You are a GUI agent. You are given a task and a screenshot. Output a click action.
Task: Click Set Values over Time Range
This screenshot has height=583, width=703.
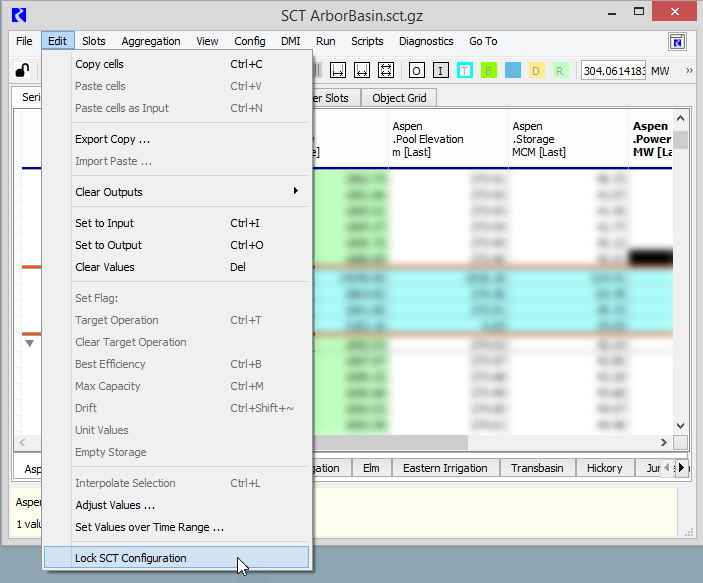[x=149, y=527]
